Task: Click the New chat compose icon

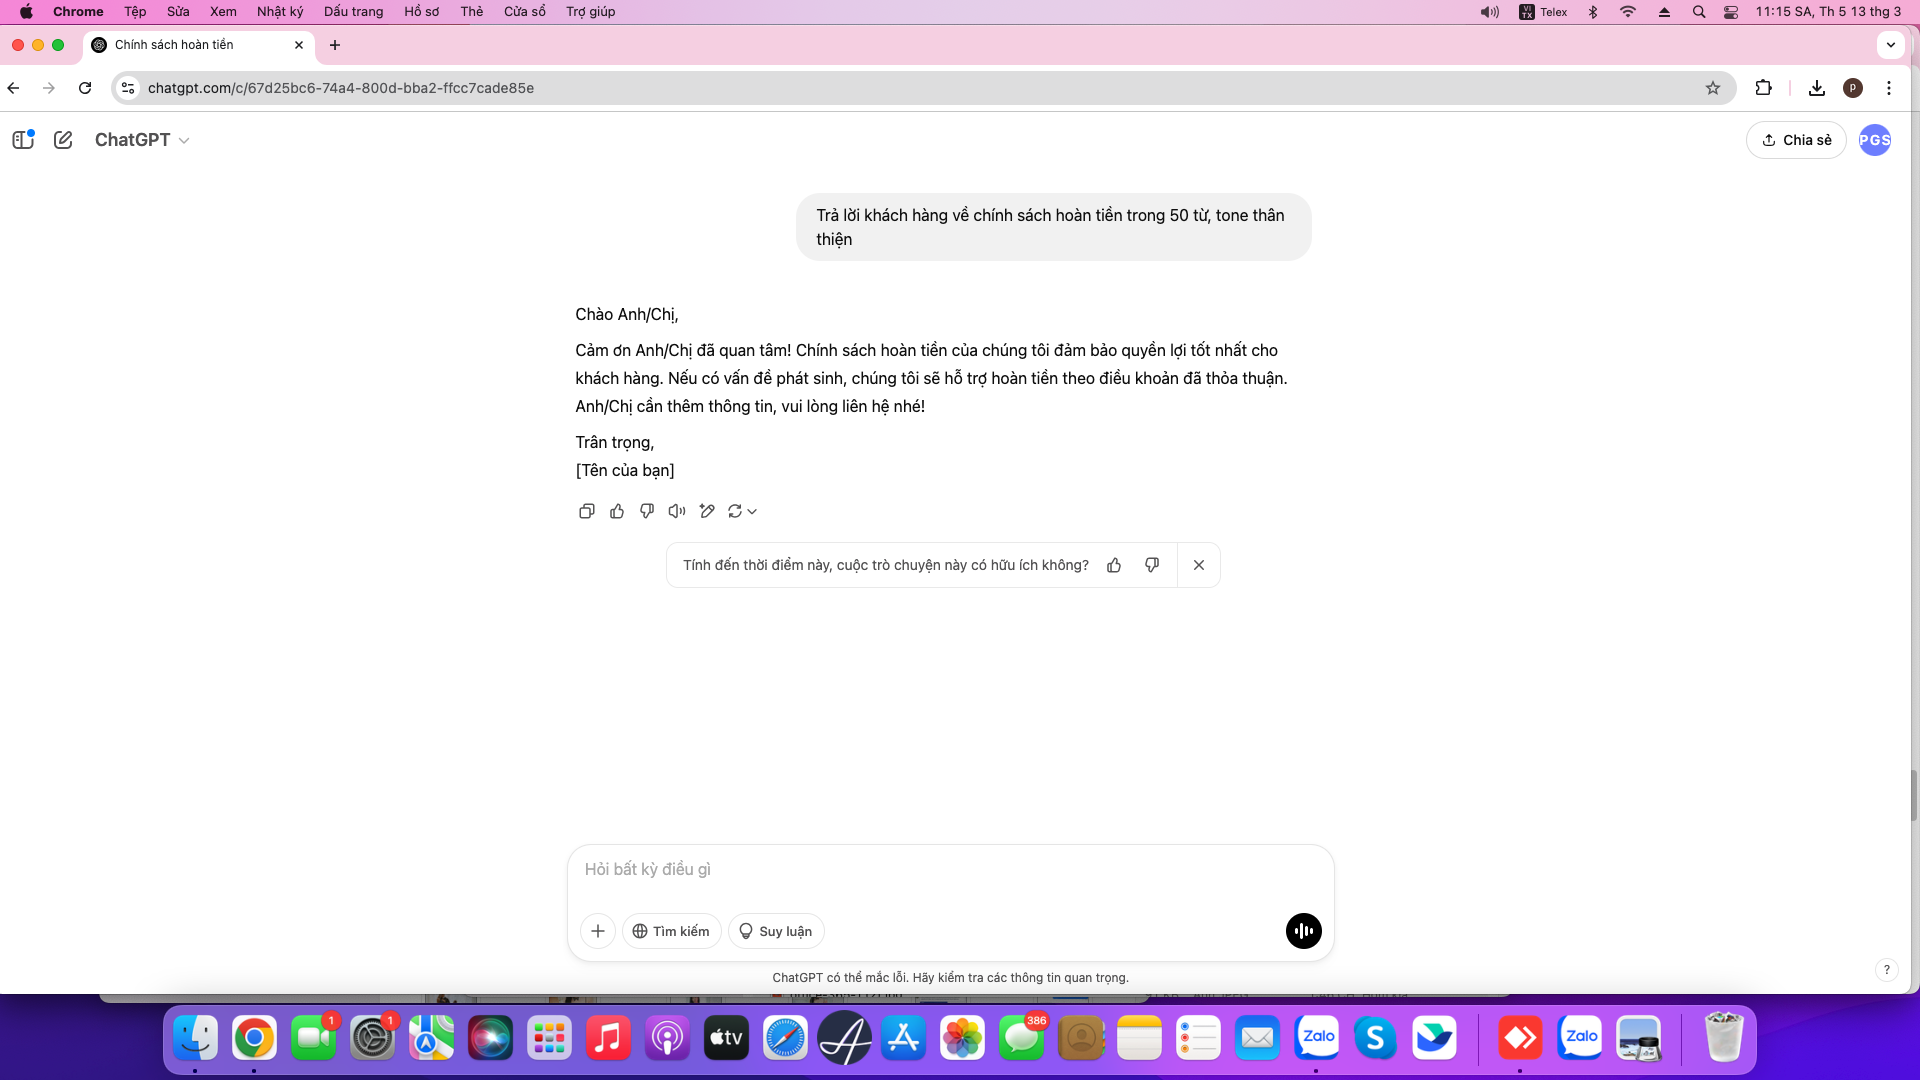Action: [62, 138]
